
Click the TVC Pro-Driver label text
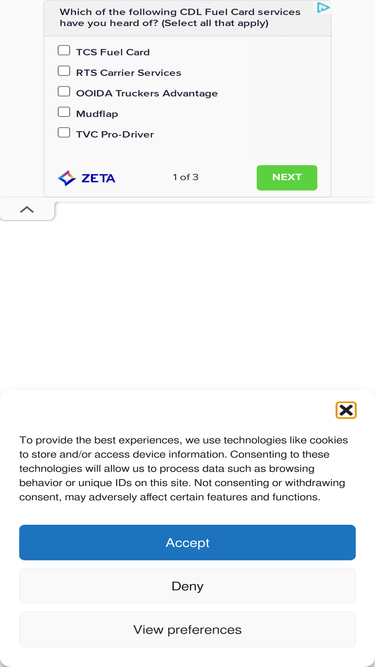point(115,134)
